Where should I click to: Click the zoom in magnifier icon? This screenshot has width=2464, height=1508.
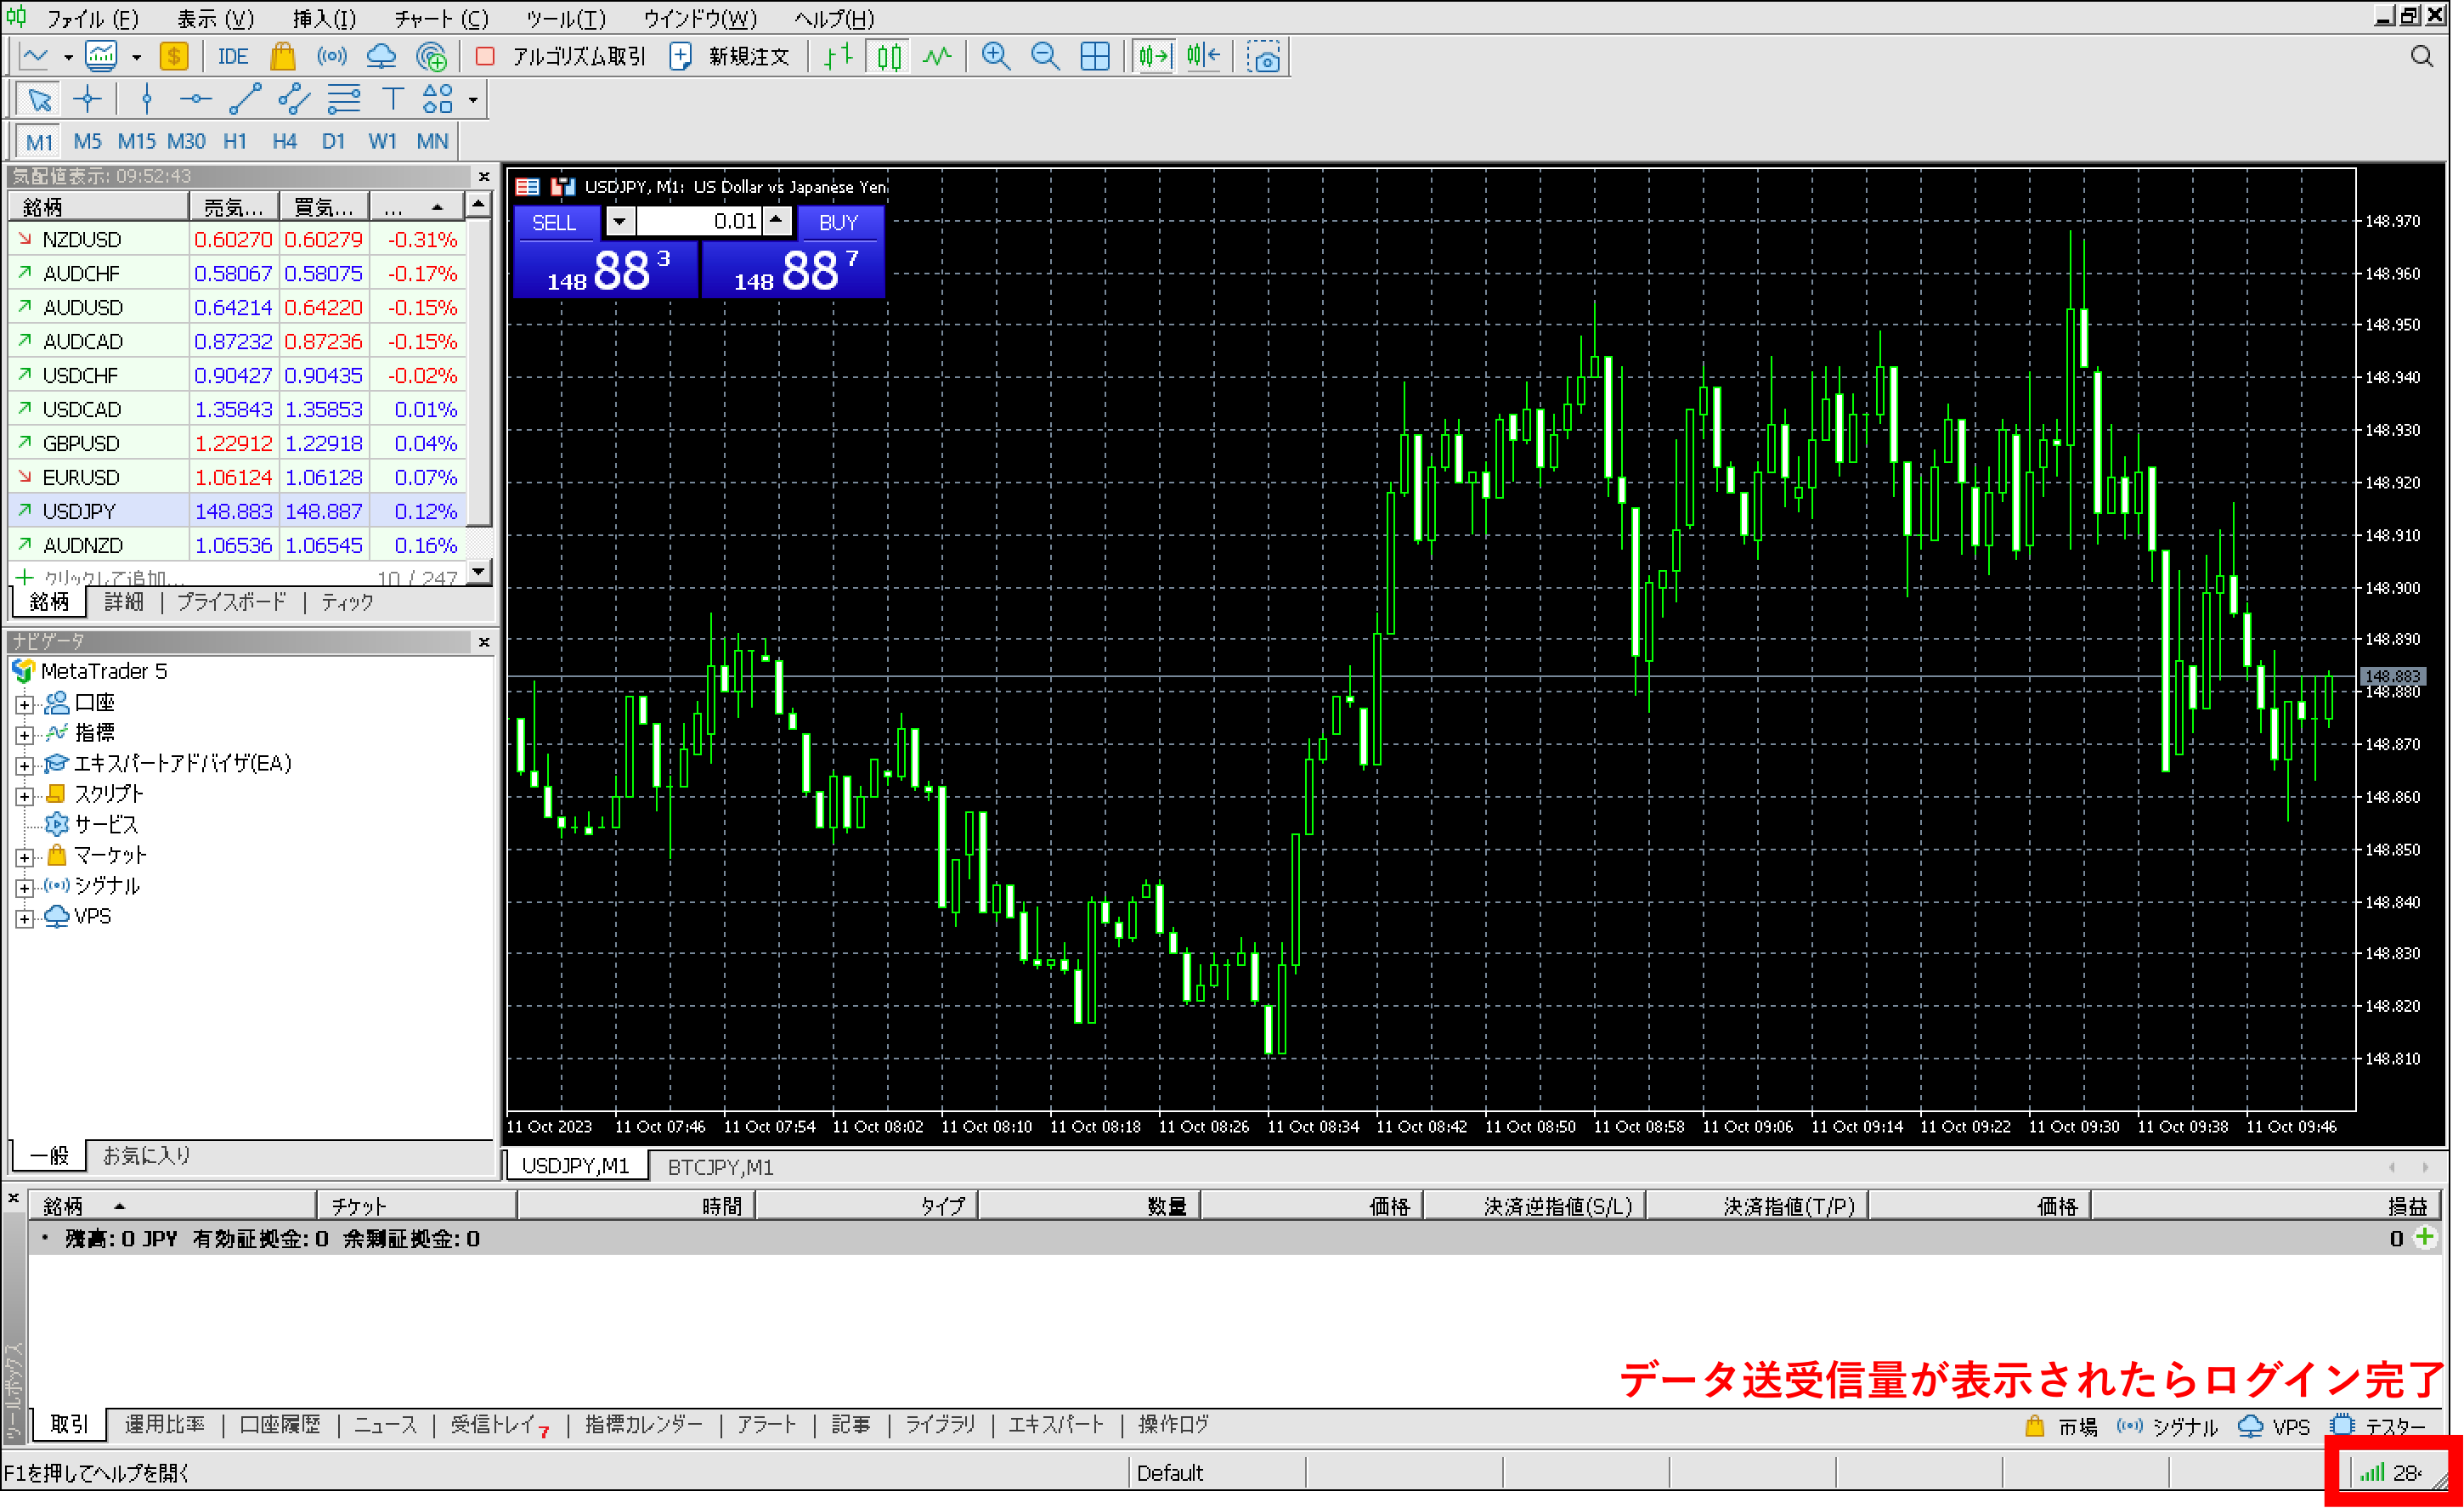(995, 57)
